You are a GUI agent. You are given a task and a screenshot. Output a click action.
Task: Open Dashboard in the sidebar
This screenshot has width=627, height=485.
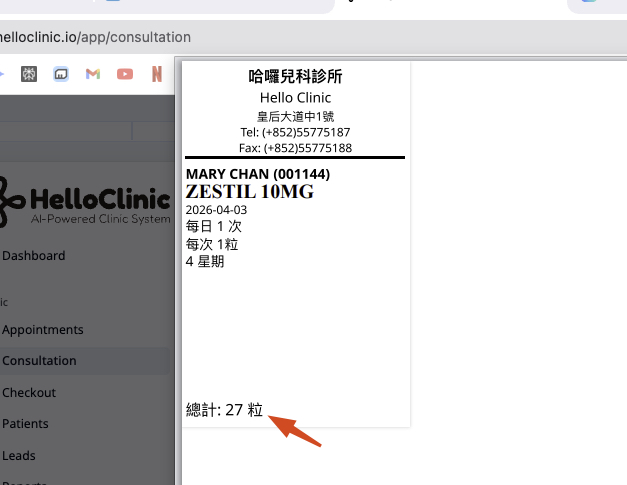34,256
